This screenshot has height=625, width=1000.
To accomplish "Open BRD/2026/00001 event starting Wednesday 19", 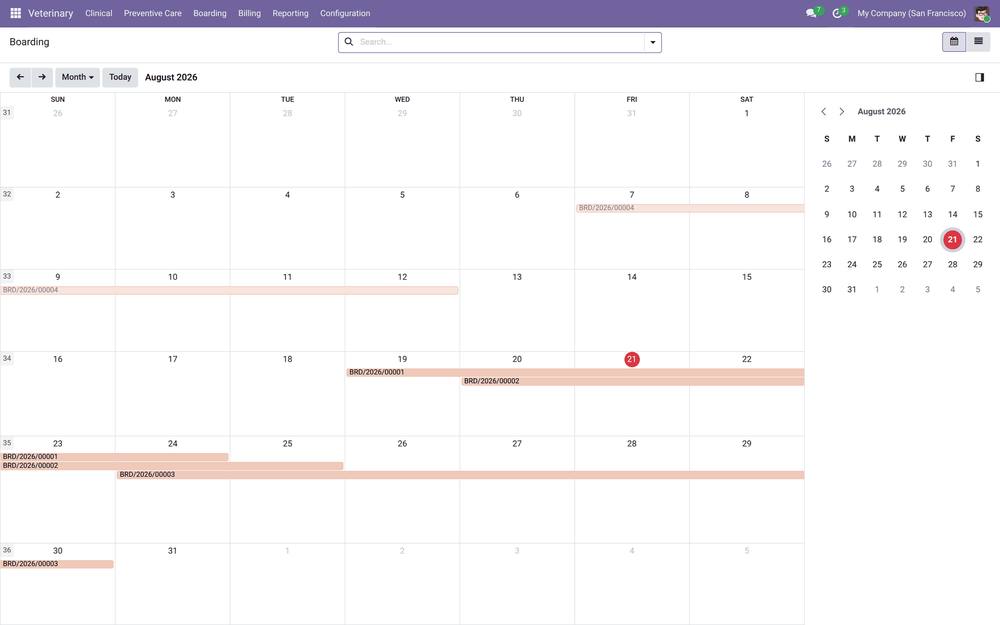I will coord(575,372).
